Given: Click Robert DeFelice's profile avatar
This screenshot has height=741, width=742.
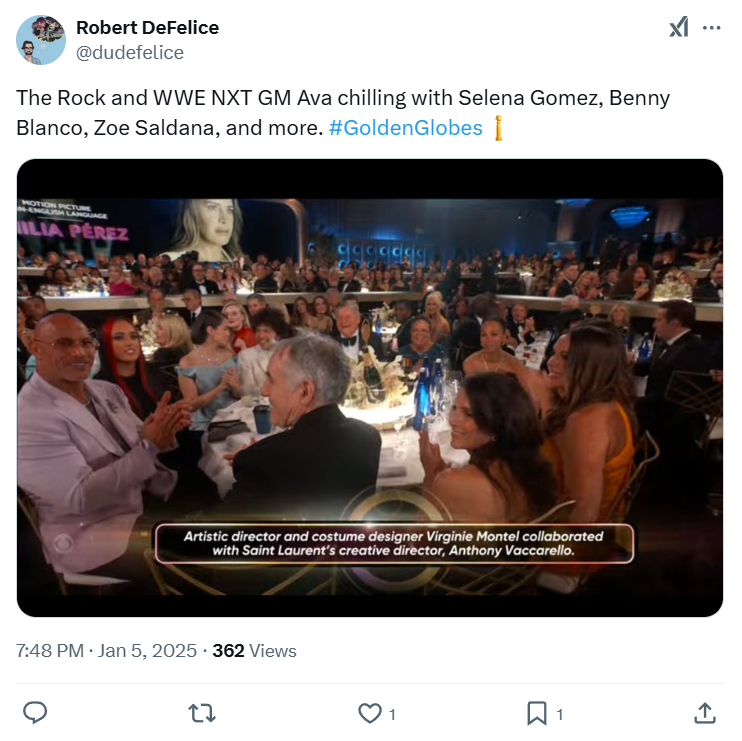Looking at the screenshot, I should (41, 40).
